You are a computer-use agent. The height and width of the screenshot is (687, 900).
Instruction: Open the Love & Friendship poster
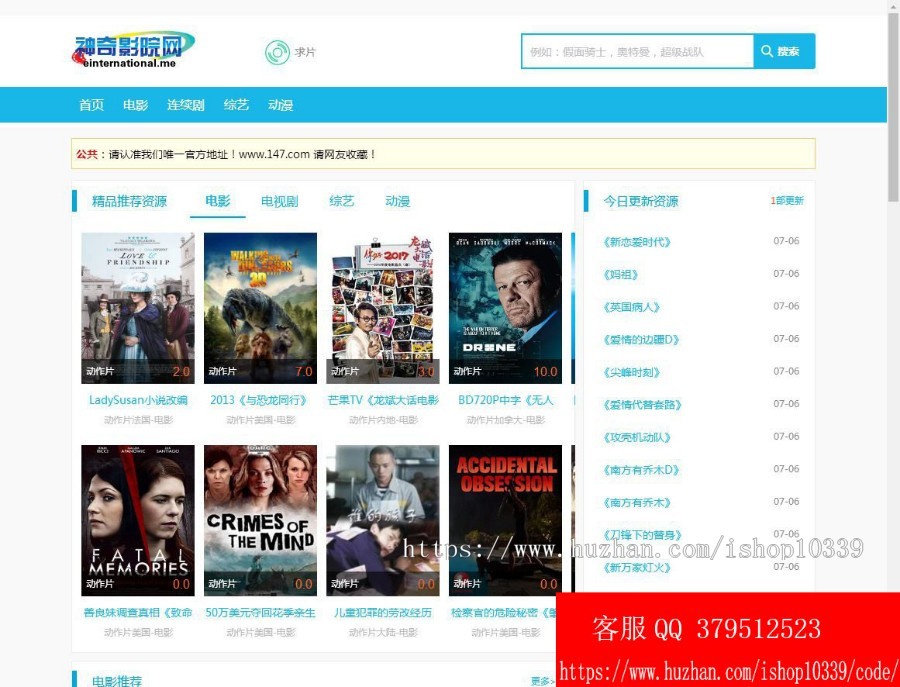click(x=138, y=308)
